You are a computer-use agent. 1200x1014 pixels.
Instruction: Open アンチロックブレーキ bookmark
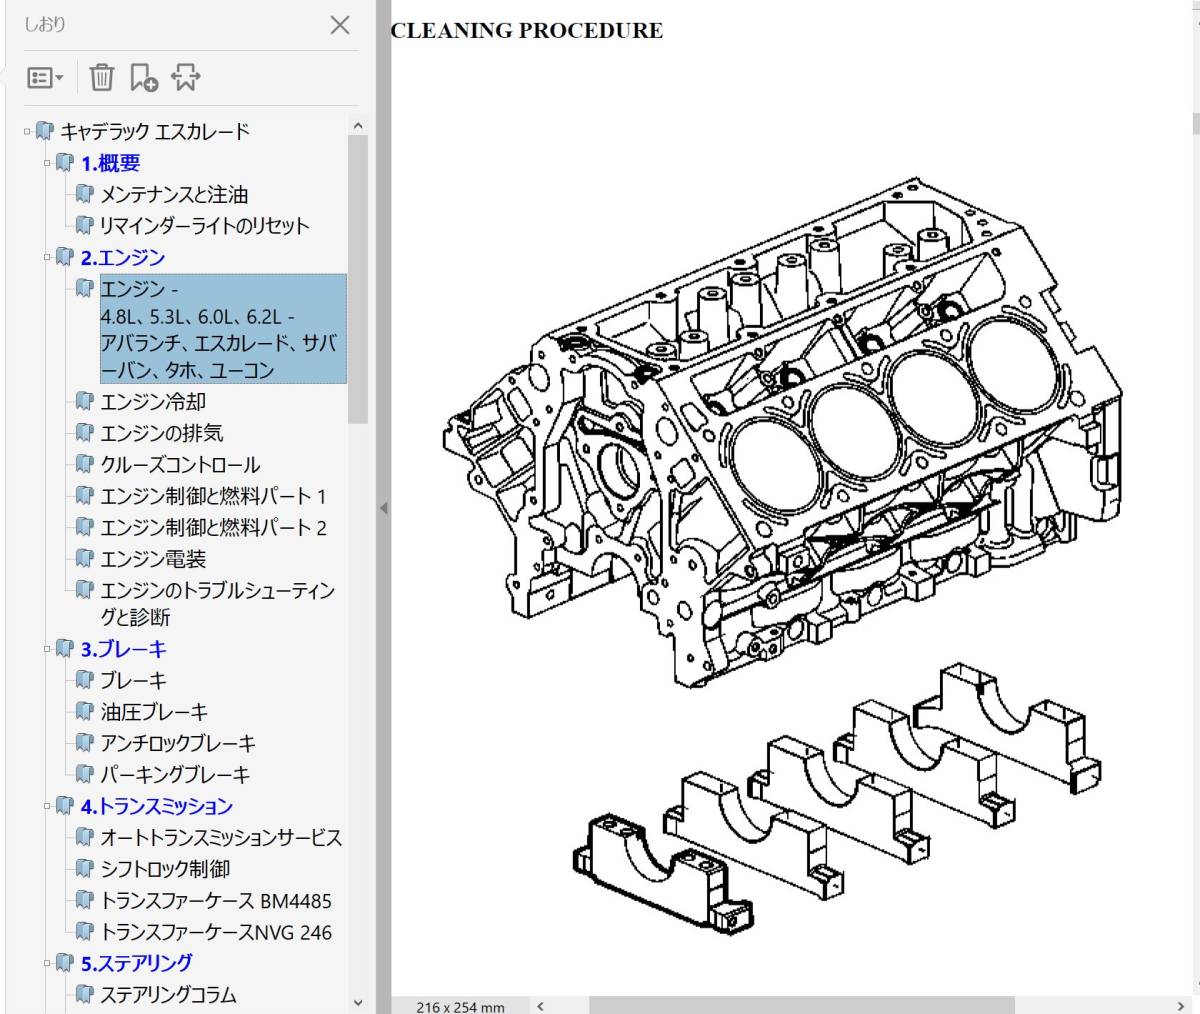tap(178, 743)
